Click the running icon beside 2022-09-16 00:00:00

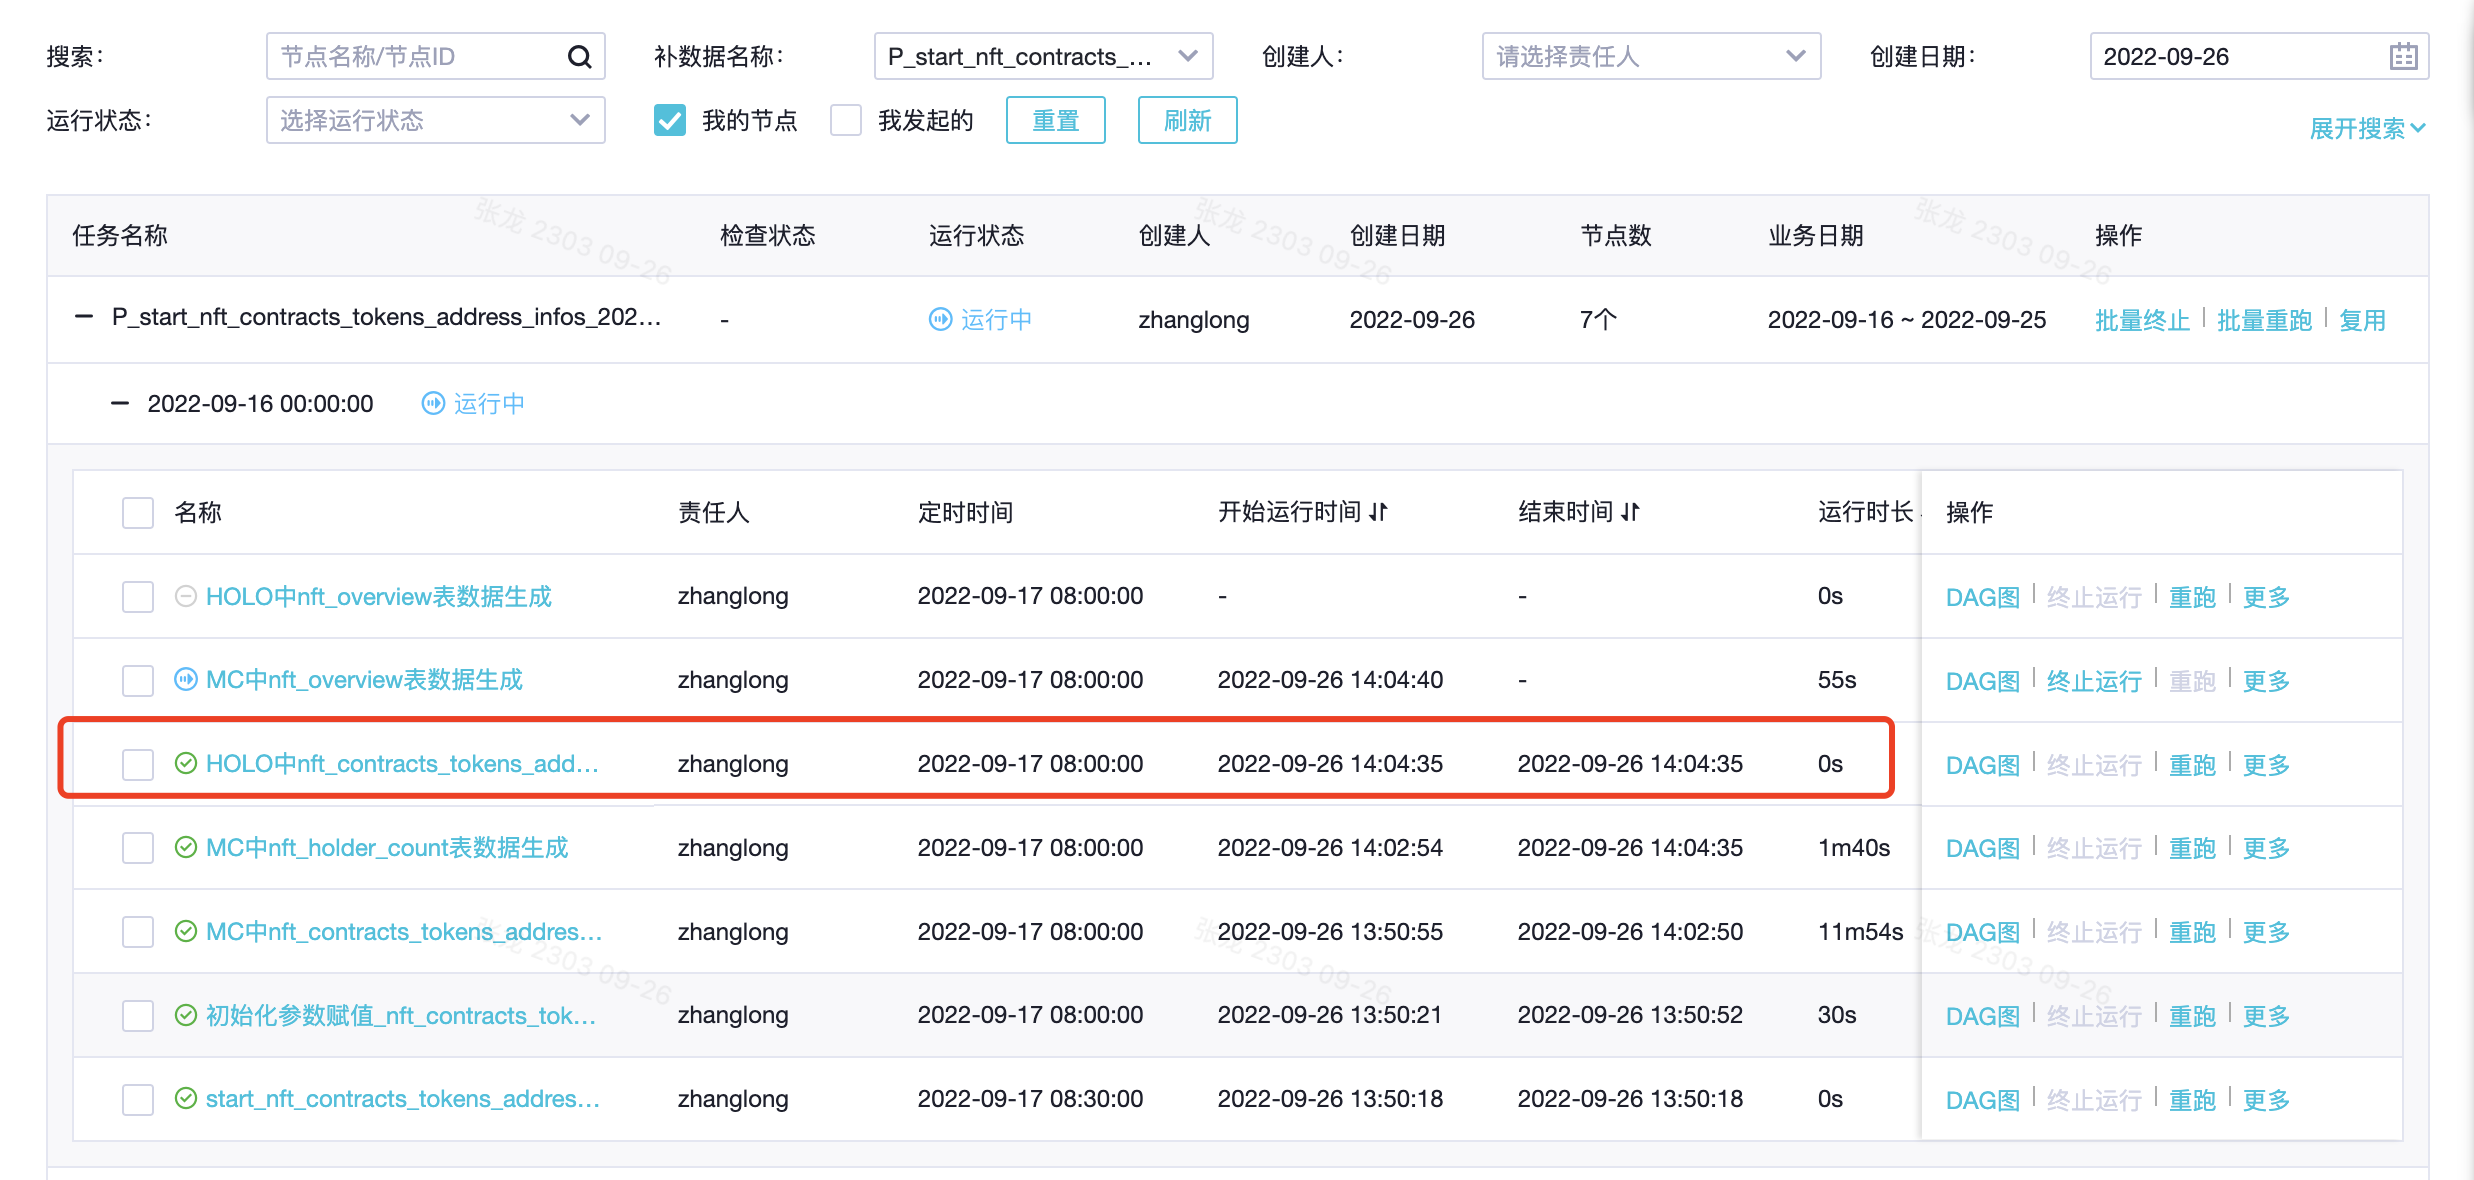(433, 403)
